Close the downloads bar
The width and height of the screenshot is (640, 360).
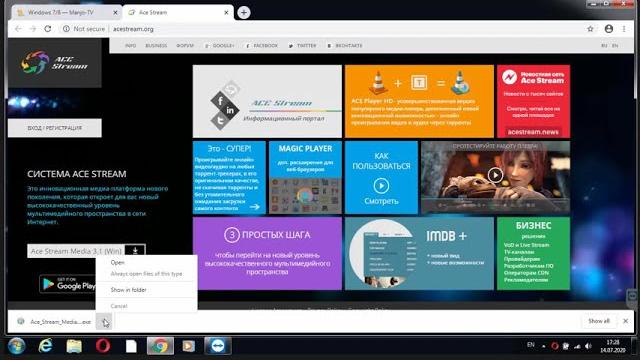coord(625,321)
